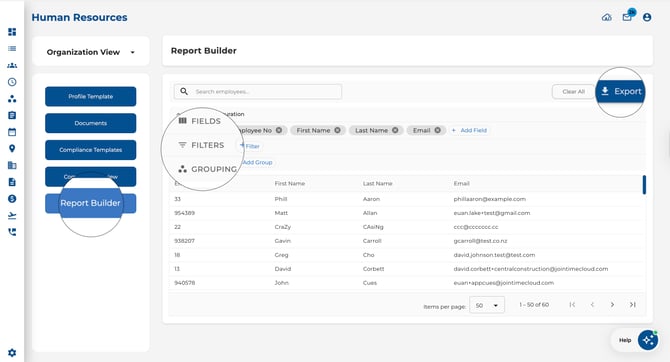Select the Report Builder menu button
Image resolution: width=670 pixels, height=362 pixels.
click(91, 203)
